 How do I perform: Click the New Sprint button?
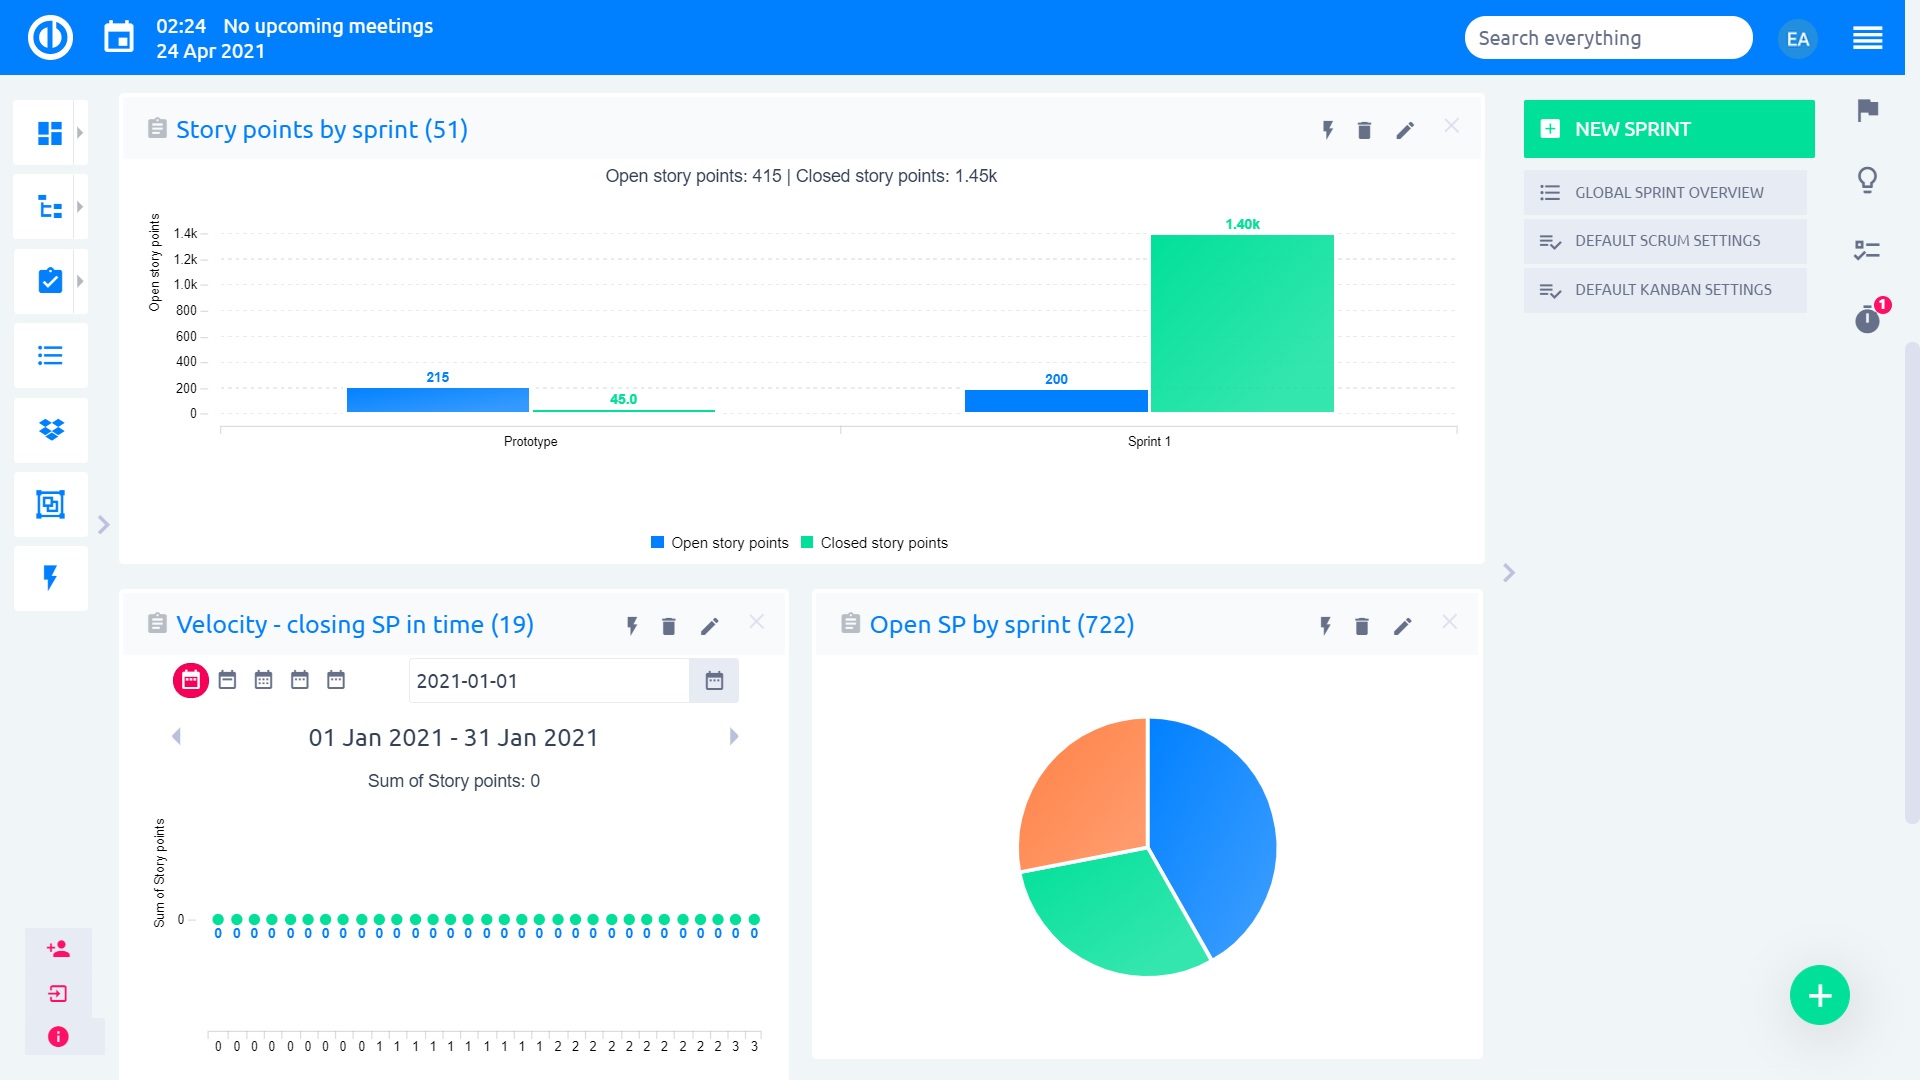(x=1668, y=129)
